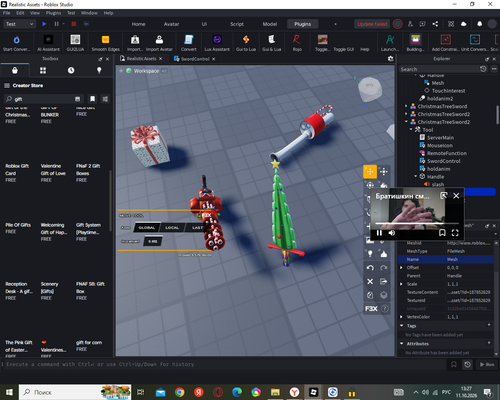Toggle fullscreen on the floating video
Viewport: 500px width, 400px height.
(x=455, y=233)
